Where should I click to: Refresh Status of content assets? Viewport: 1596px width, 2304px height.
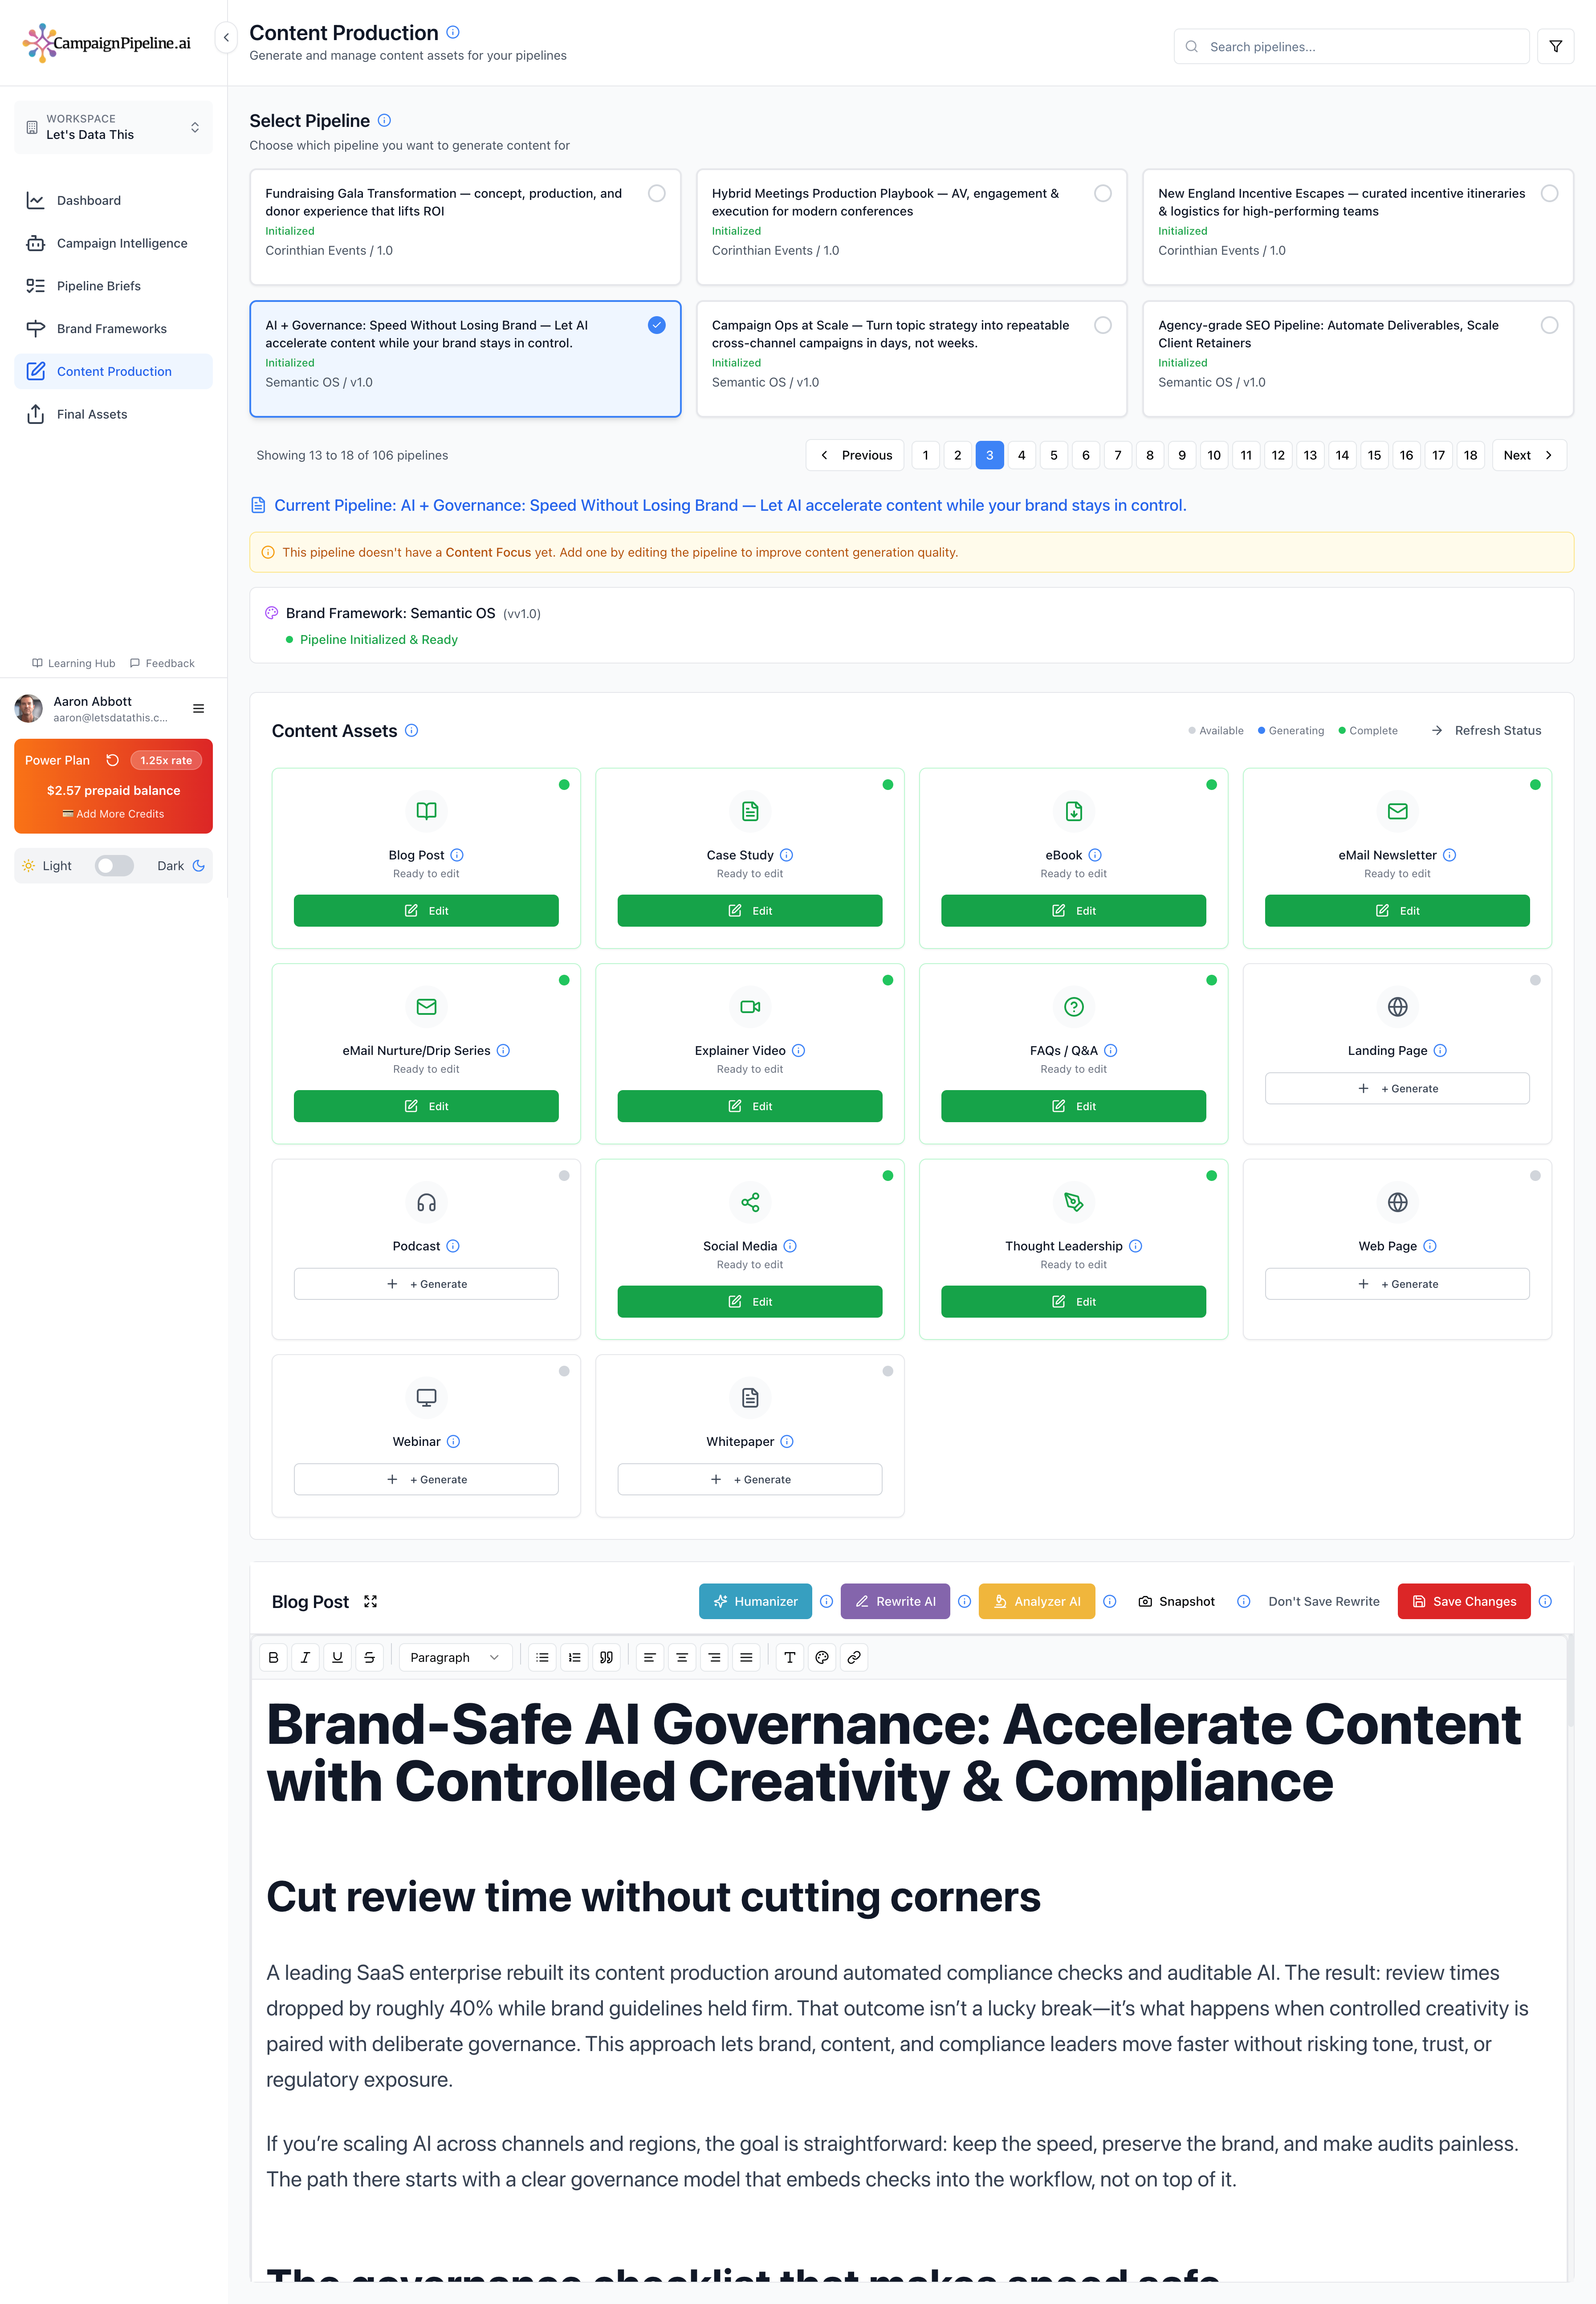click(x=1486, y=730)
